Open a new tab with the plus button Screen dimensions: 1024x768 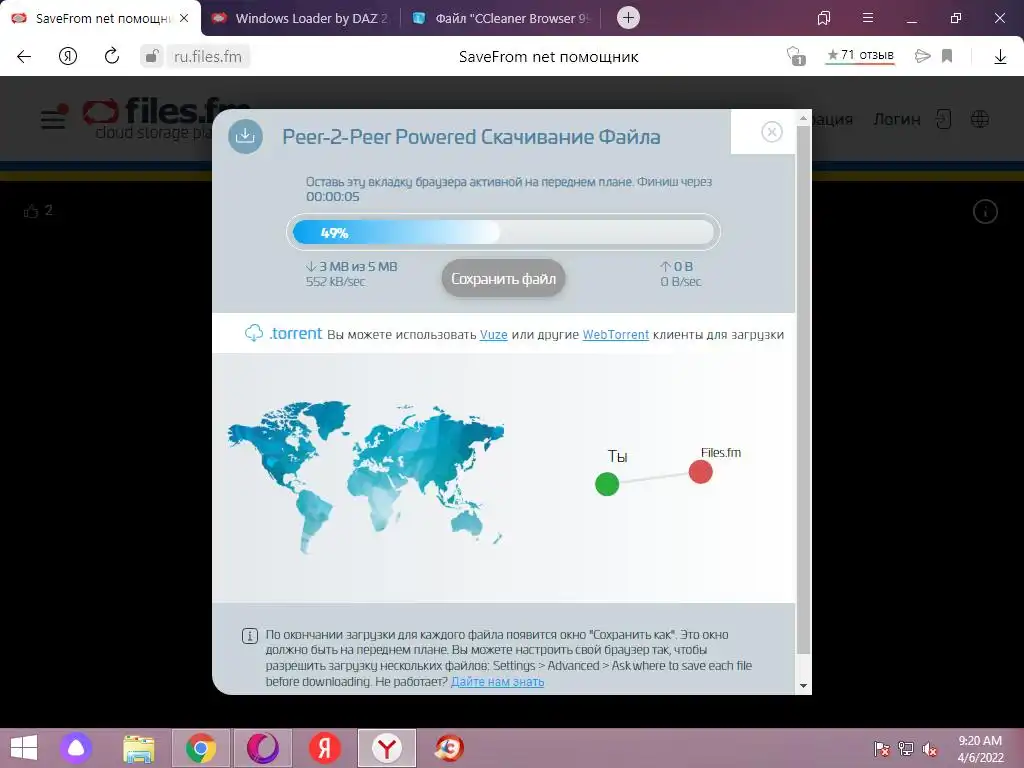628,18
